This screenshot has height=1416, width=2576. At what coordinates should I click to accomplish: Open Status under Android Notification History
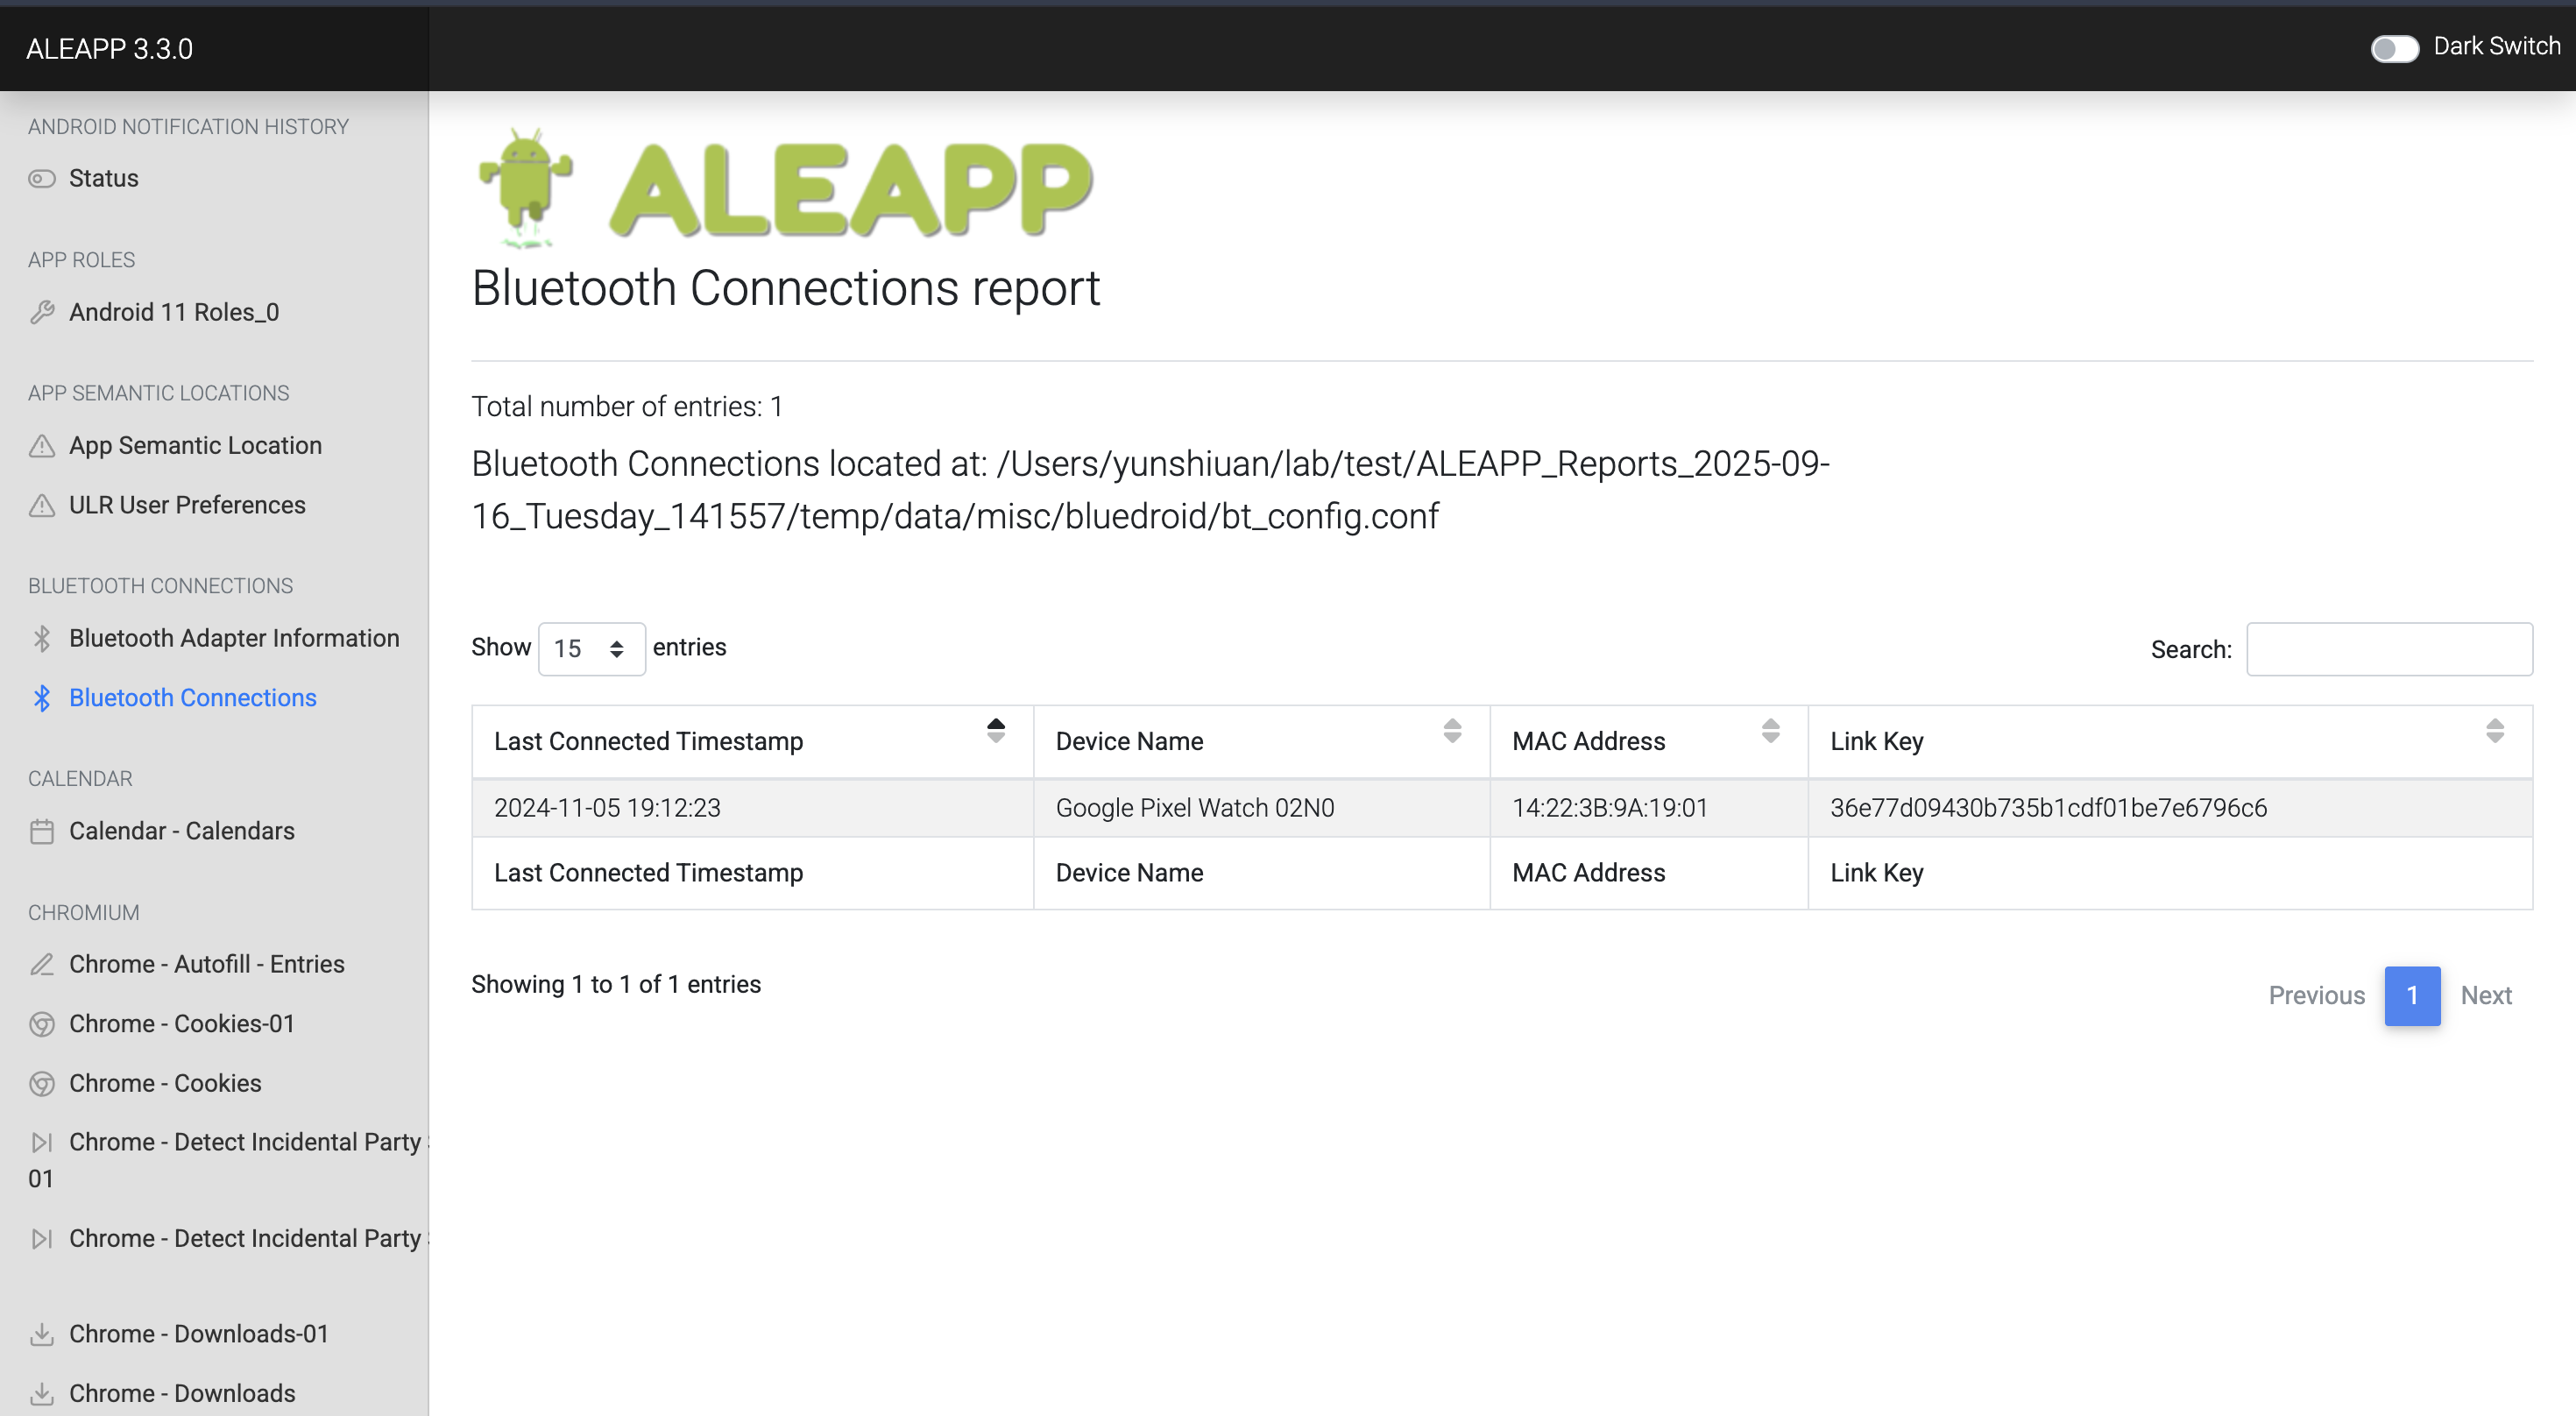104,179
